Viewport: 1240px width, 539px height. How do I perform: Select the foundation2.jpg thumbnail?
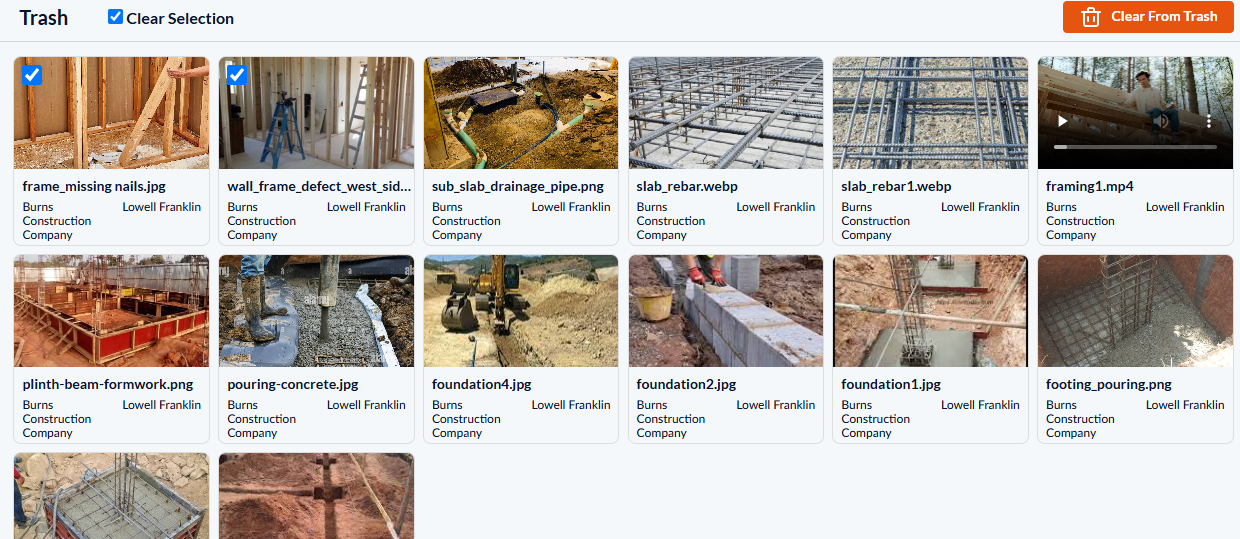coord(726,311)
